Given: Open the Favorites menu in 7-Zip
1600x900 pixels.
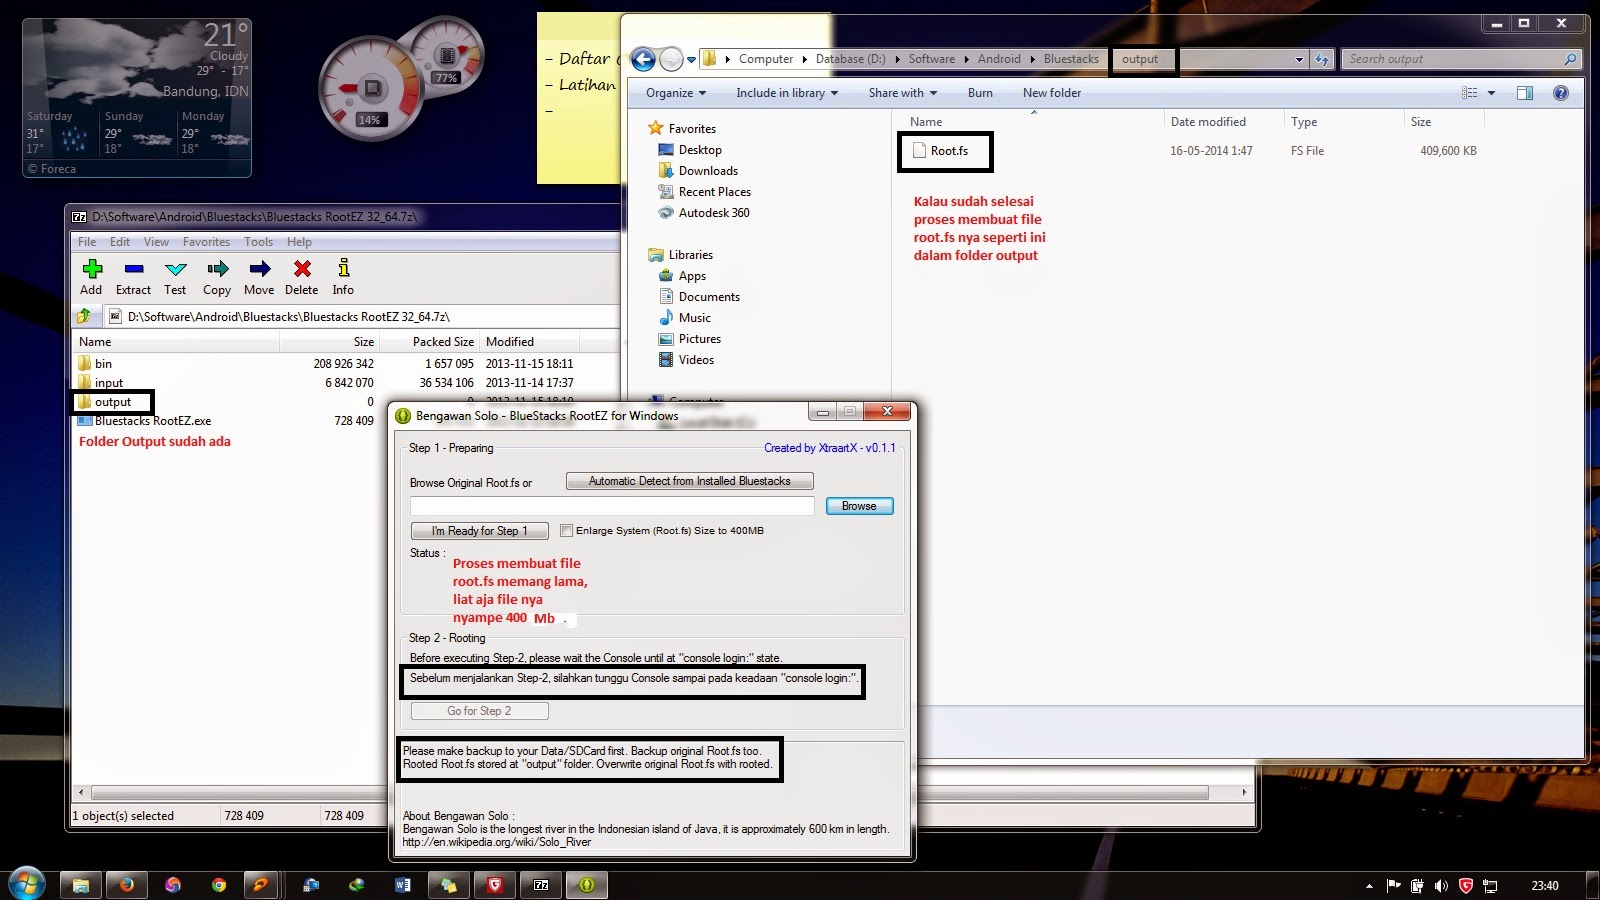Looking at the screenshot, I should pos(206,242).
